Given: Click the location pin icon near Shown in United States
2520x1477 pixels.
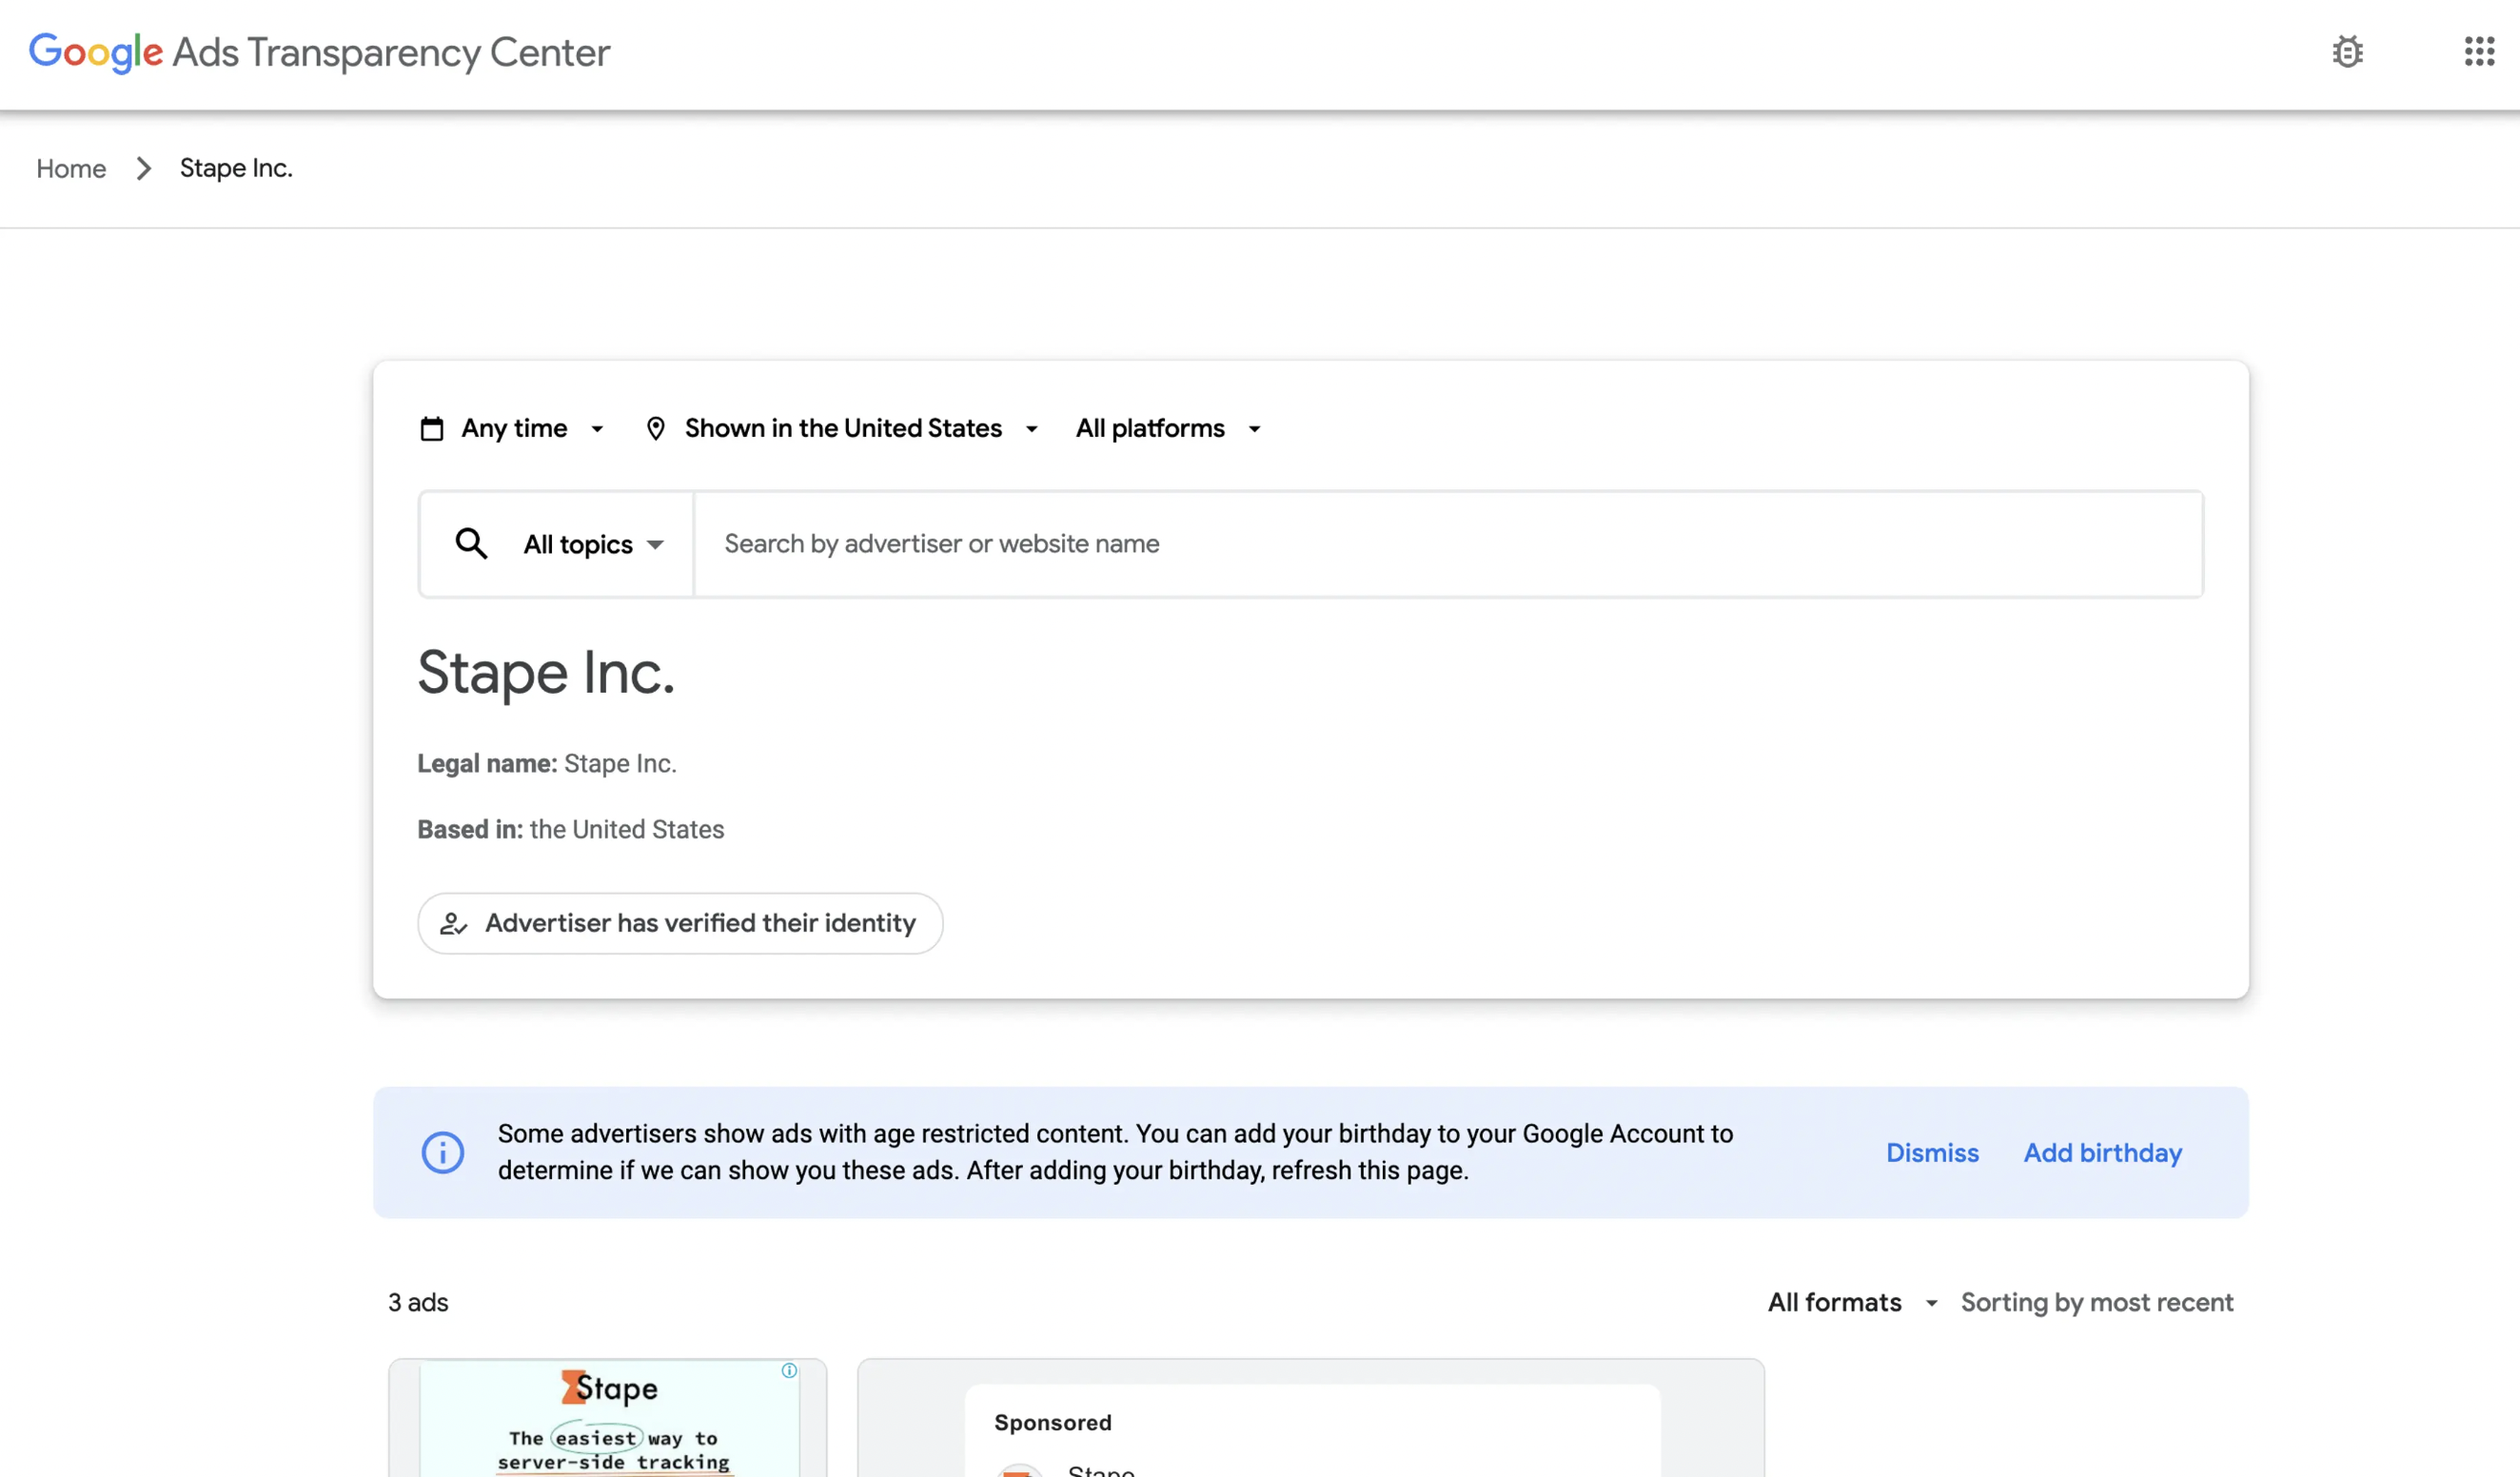Looking at the screenshot, I should (652, 429).
